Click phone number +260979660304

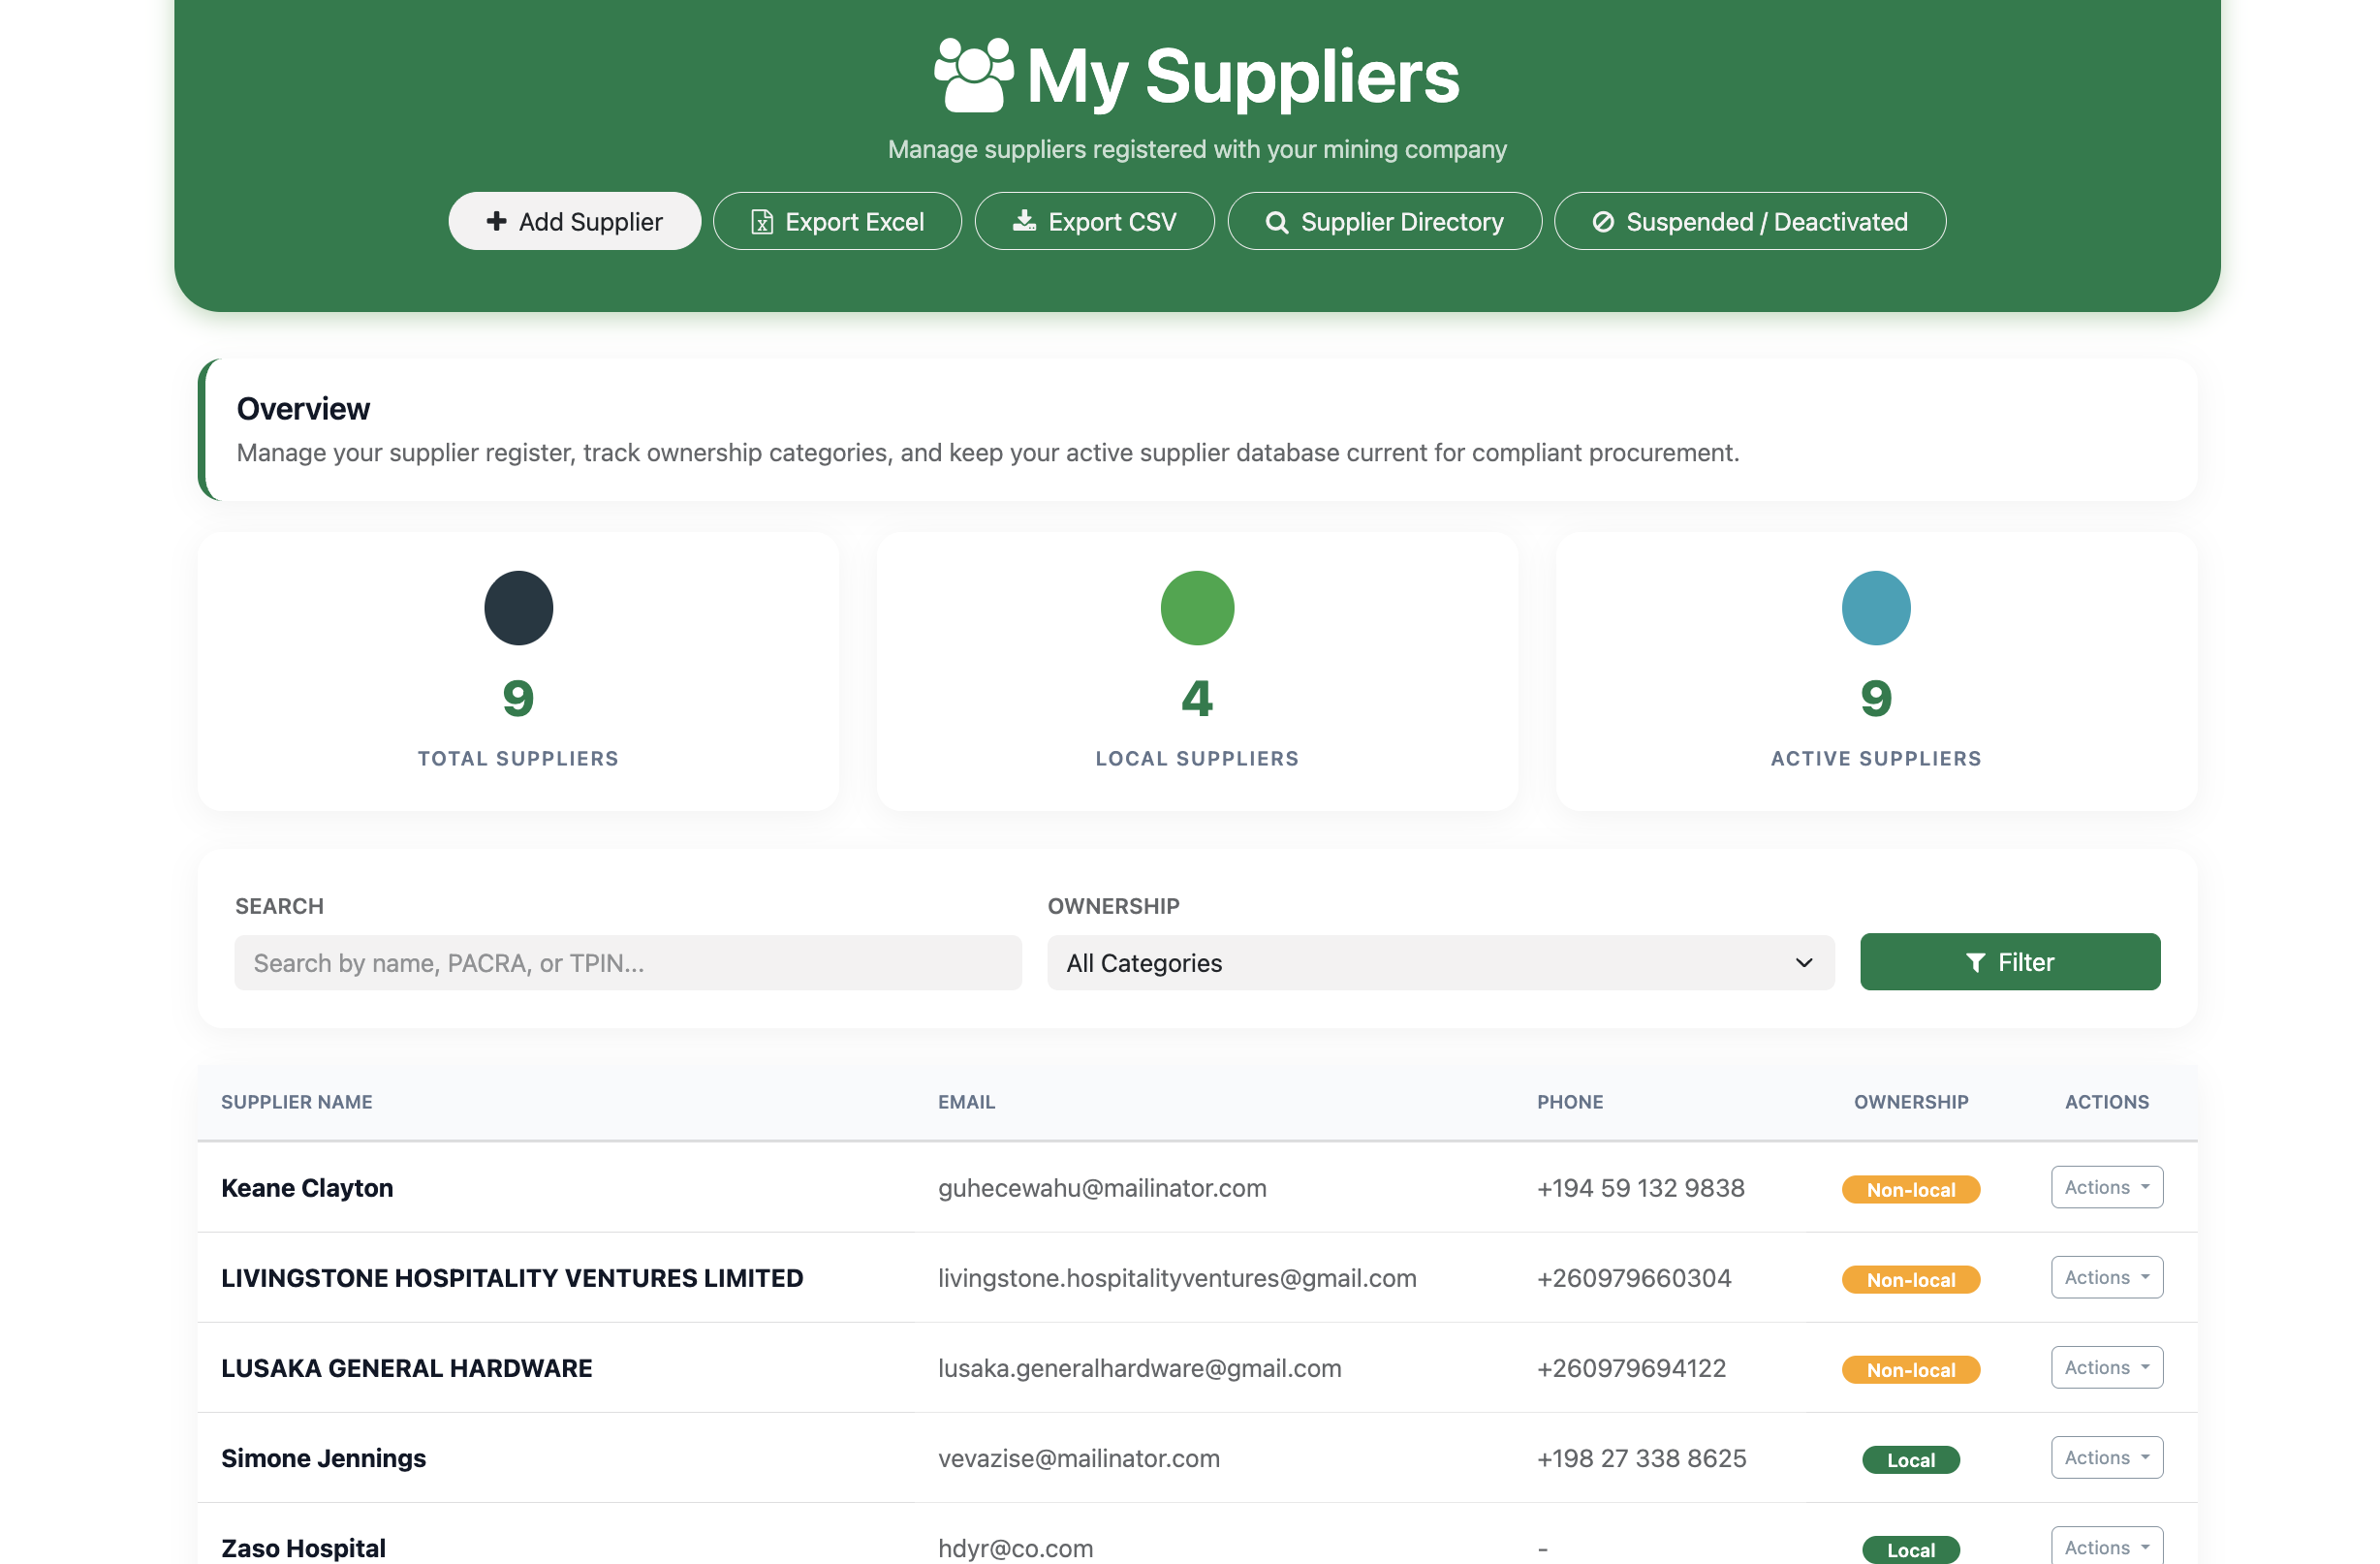[1633, 1277]
